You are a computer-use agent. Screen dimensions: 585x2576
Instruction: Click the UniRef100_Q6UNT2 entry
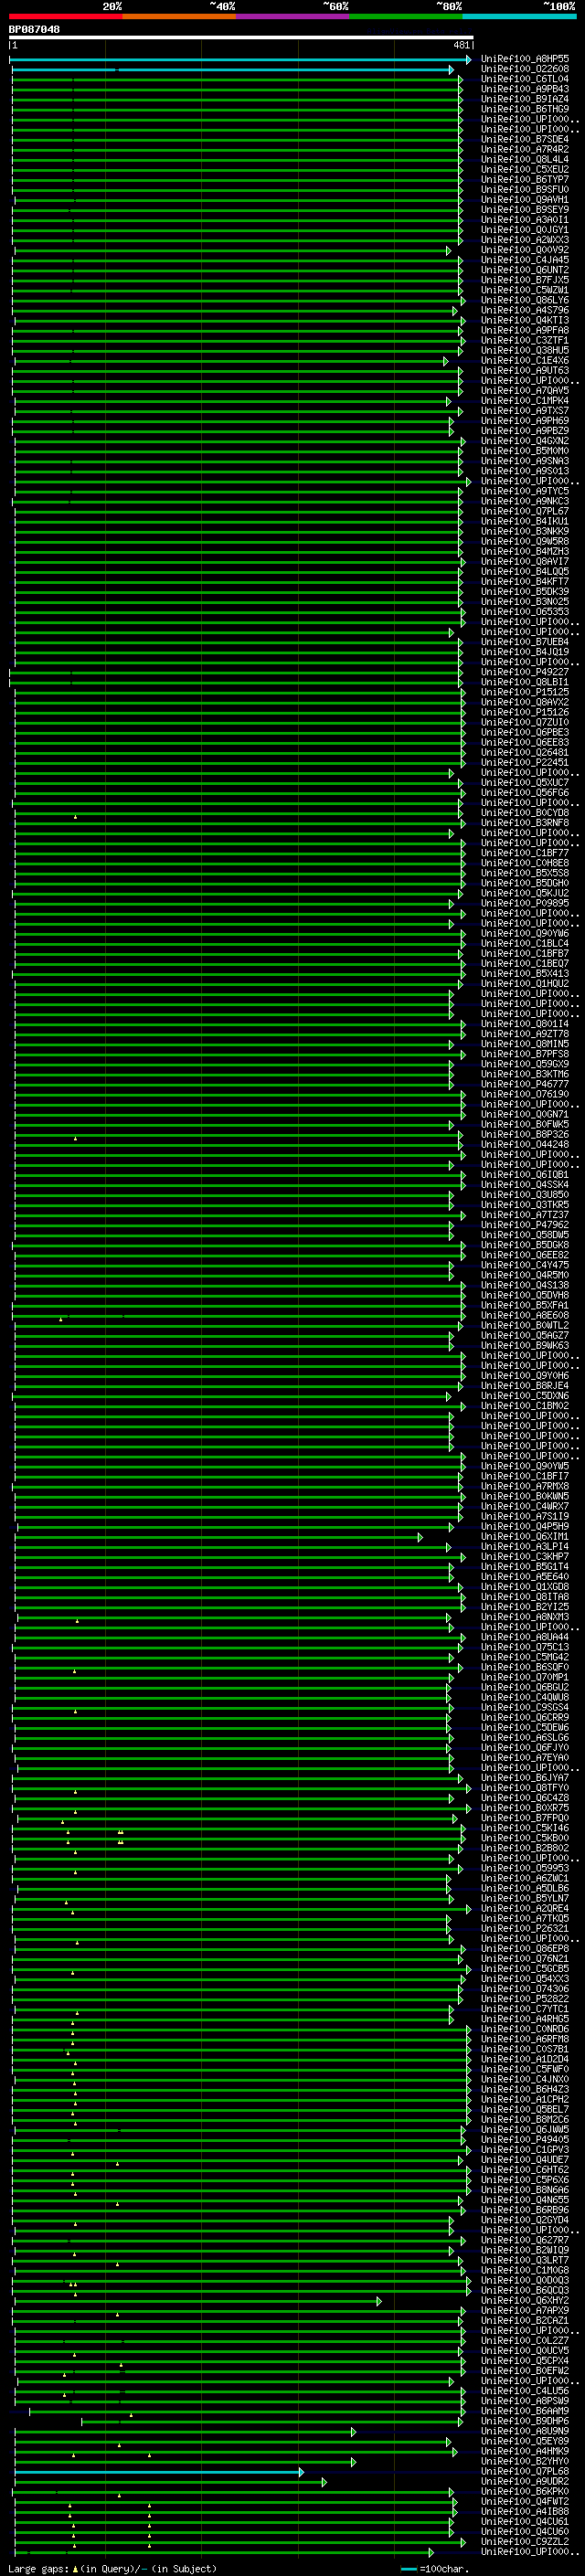(x=525, y=270)
